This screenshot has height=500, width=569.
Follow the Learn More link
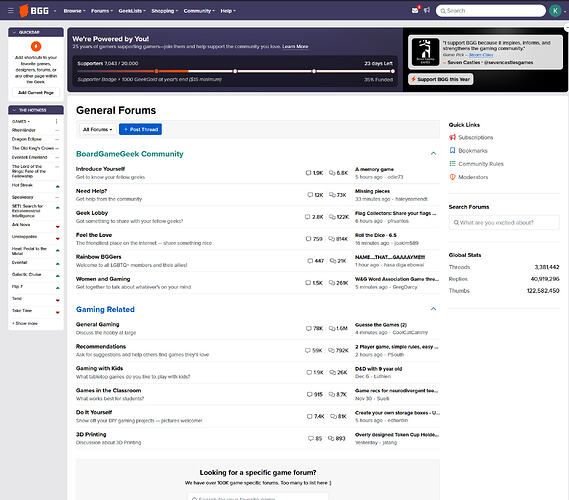click(295, 46)
